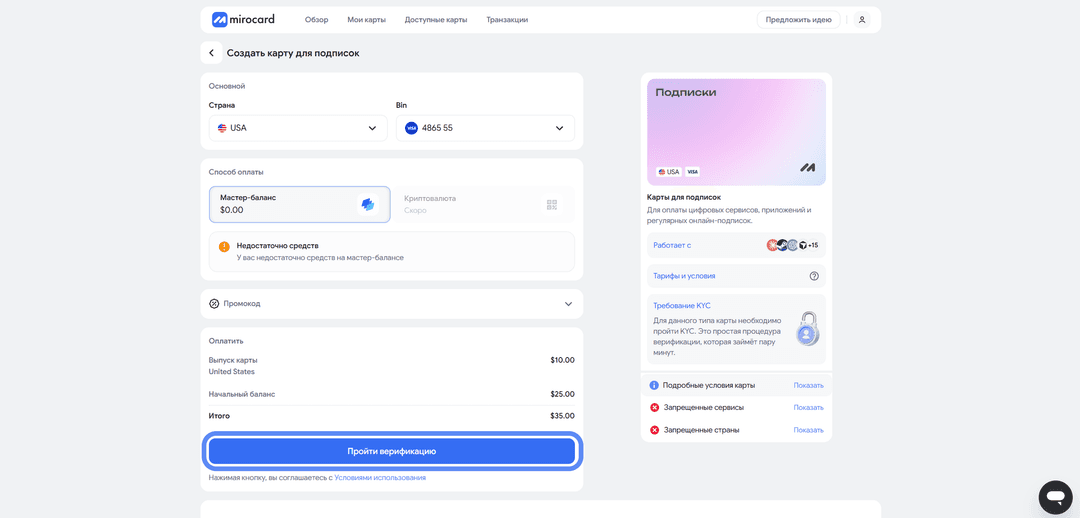Click the Криптовалюта QR code icon
This screenshot has width=1080, height=518.
coord(552,205)
